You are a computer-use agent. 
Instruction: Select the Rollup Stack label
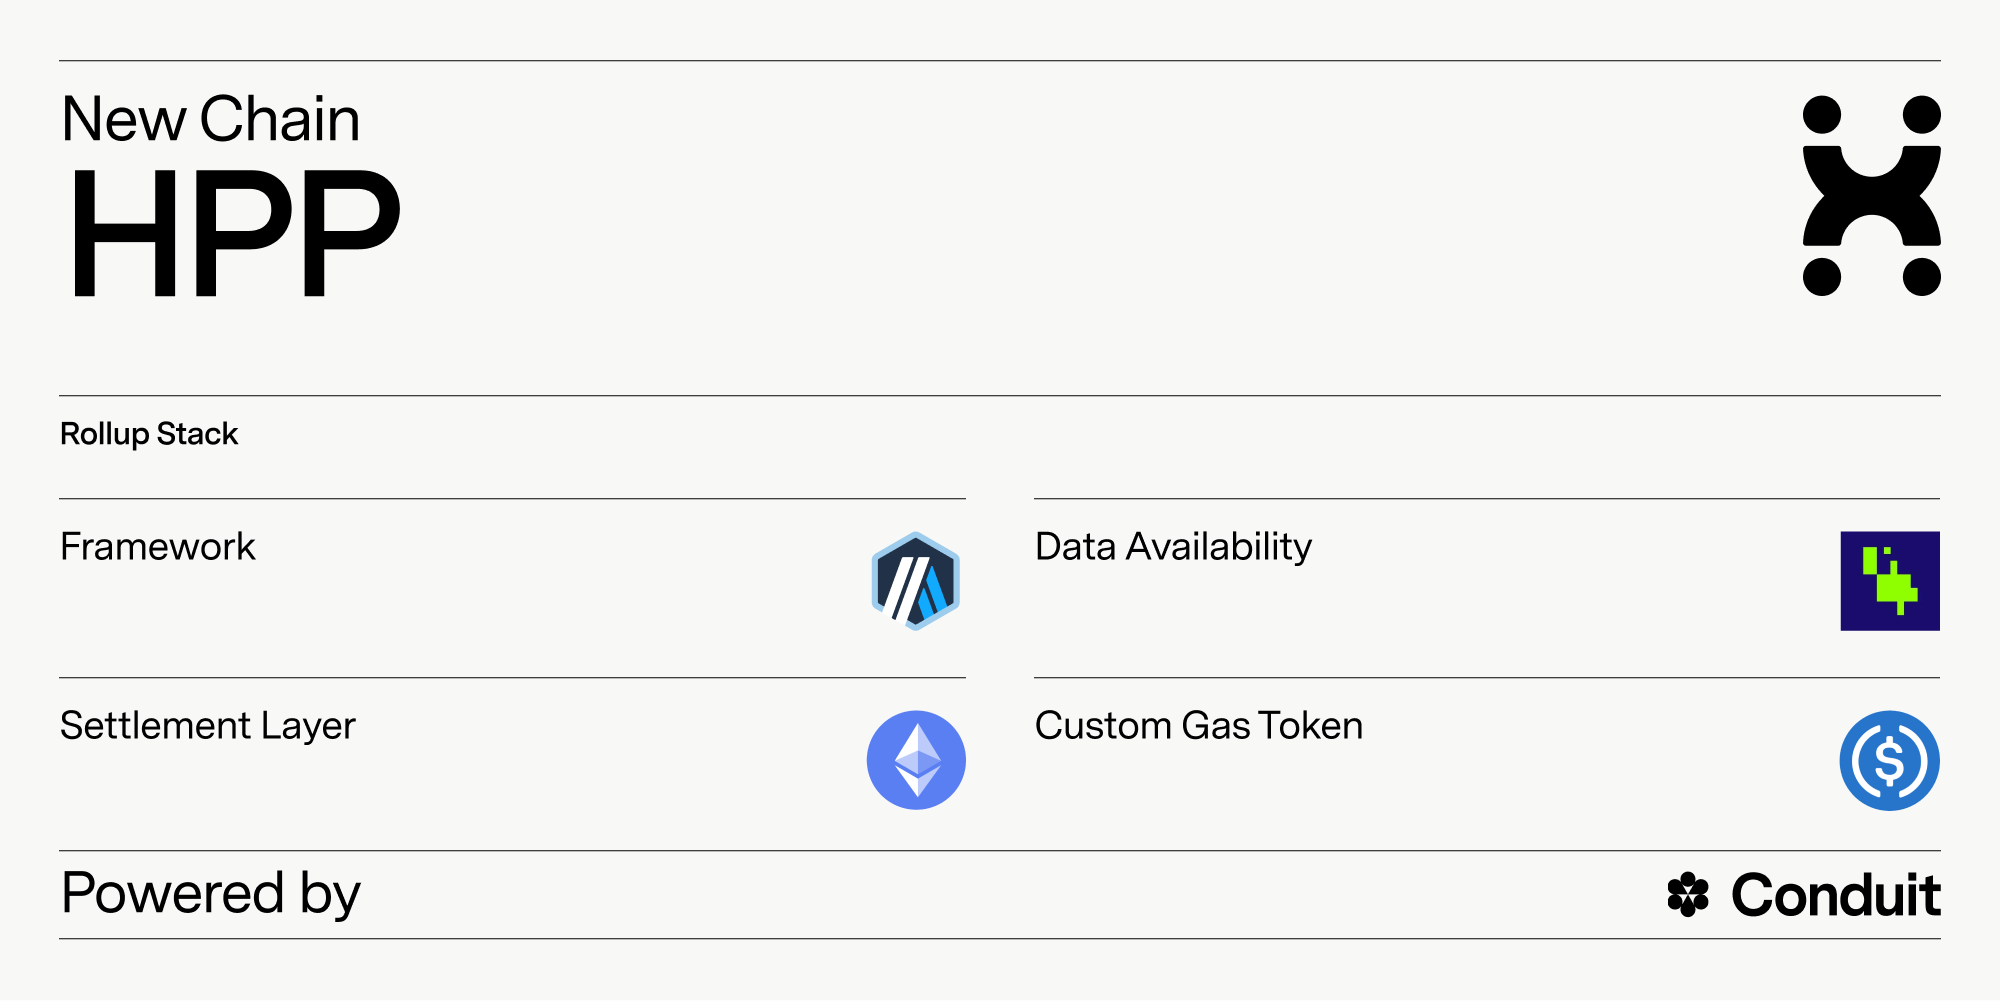click(149, 434)
